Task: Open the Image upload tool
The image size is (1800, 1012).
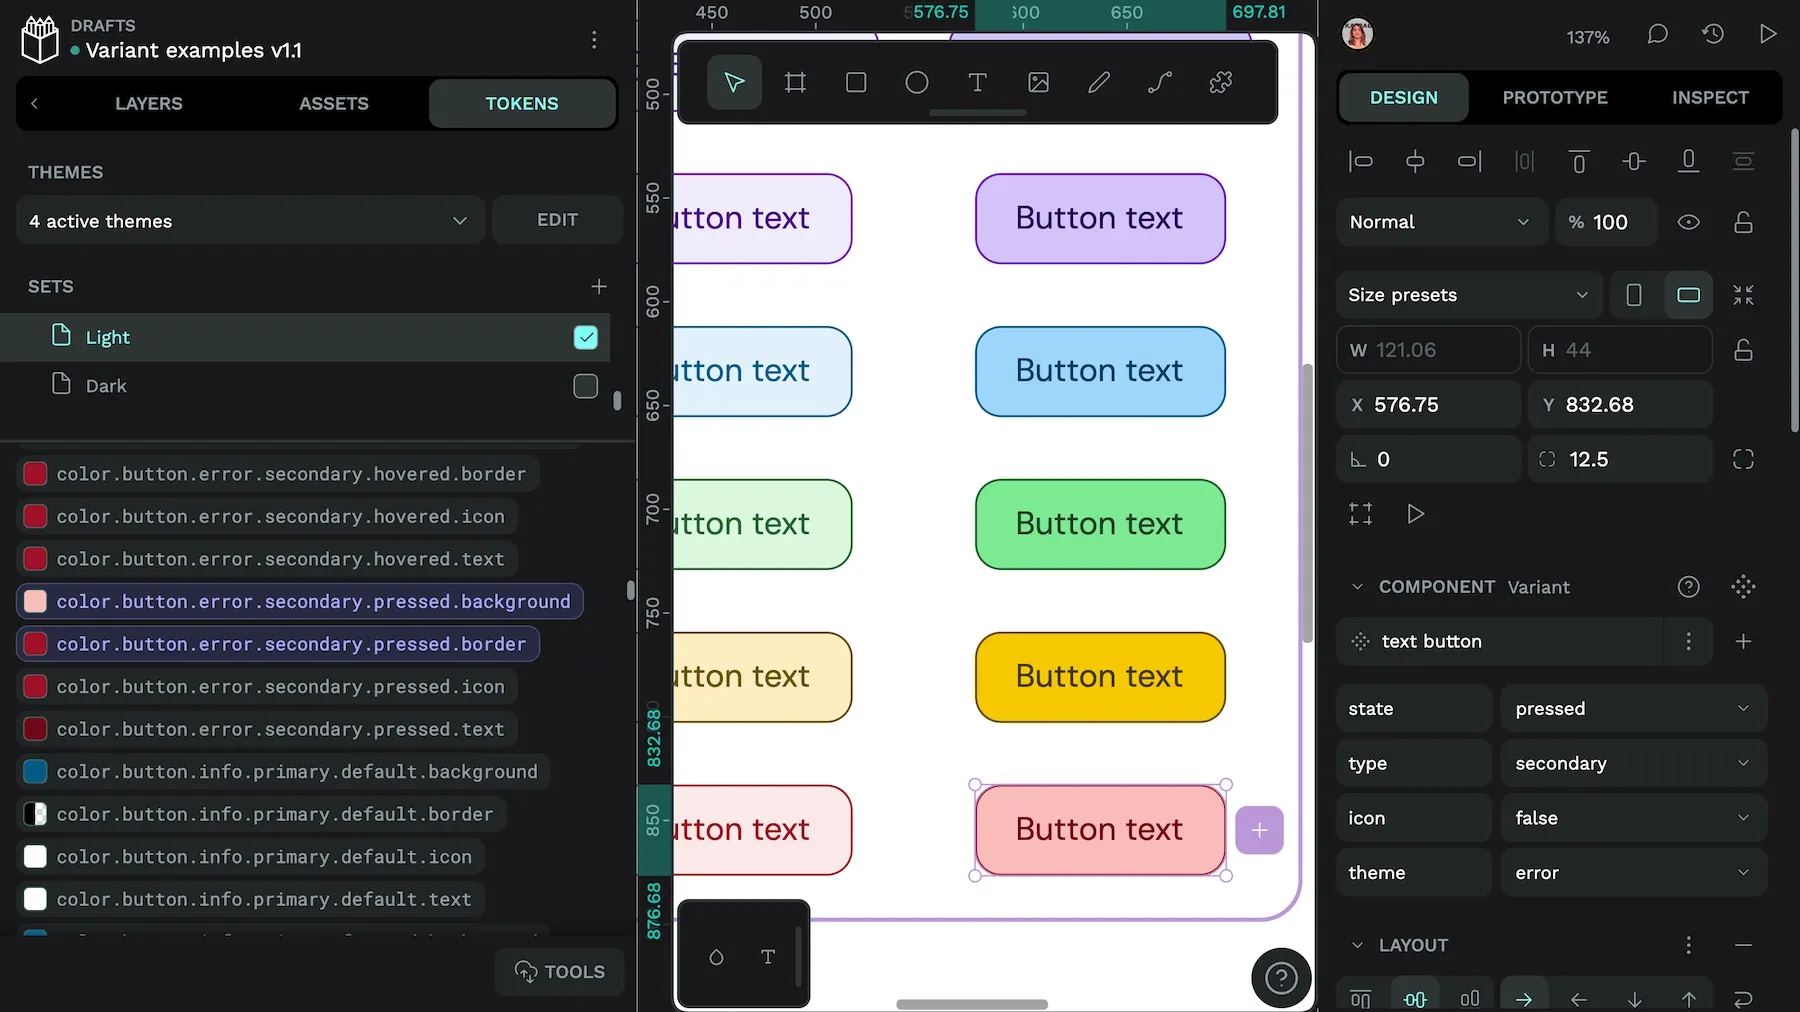Action: pyautogui.click(x=1038, y=82)
